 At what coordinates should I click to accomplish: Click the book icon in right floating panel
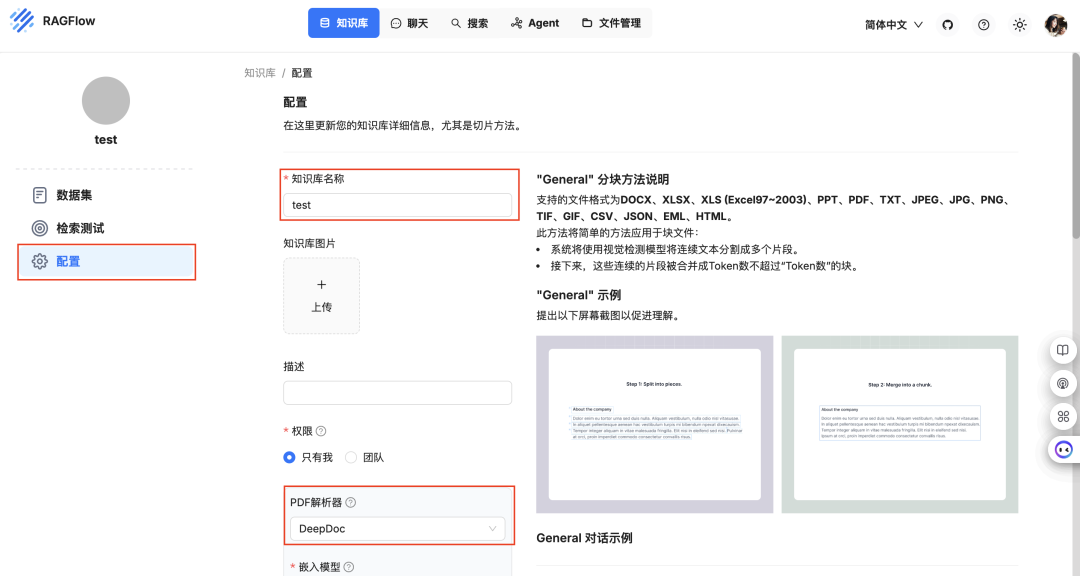(1063, 350)
